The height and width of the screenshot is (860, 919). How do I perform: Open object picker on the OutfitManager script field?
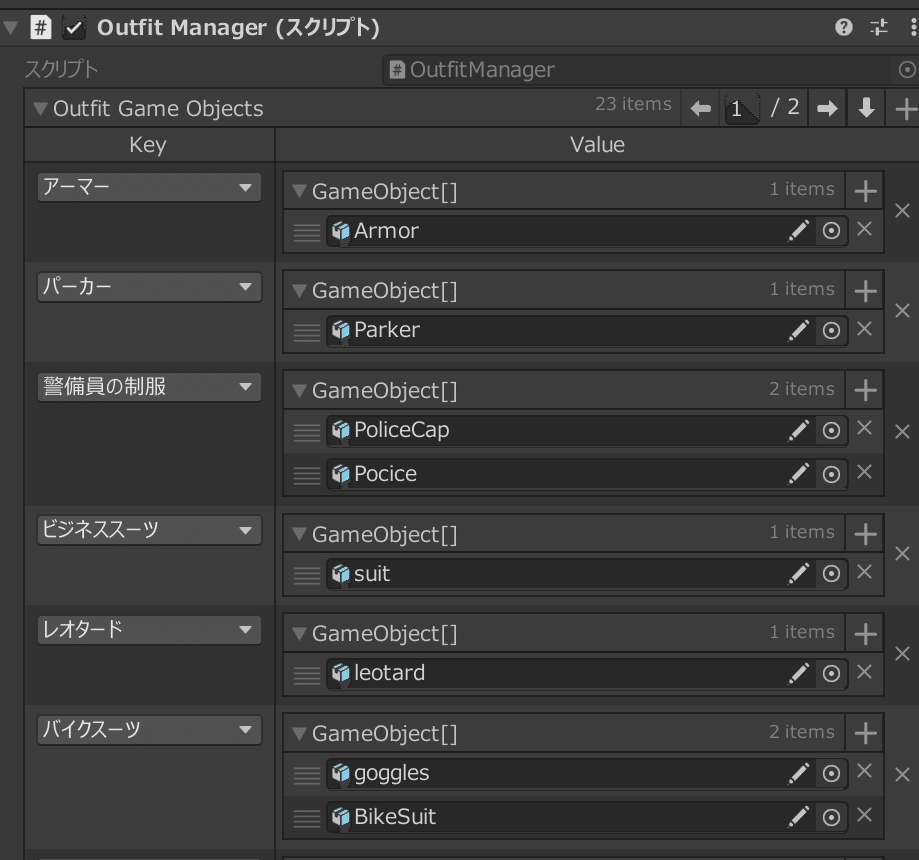click(x=906, y=70)
